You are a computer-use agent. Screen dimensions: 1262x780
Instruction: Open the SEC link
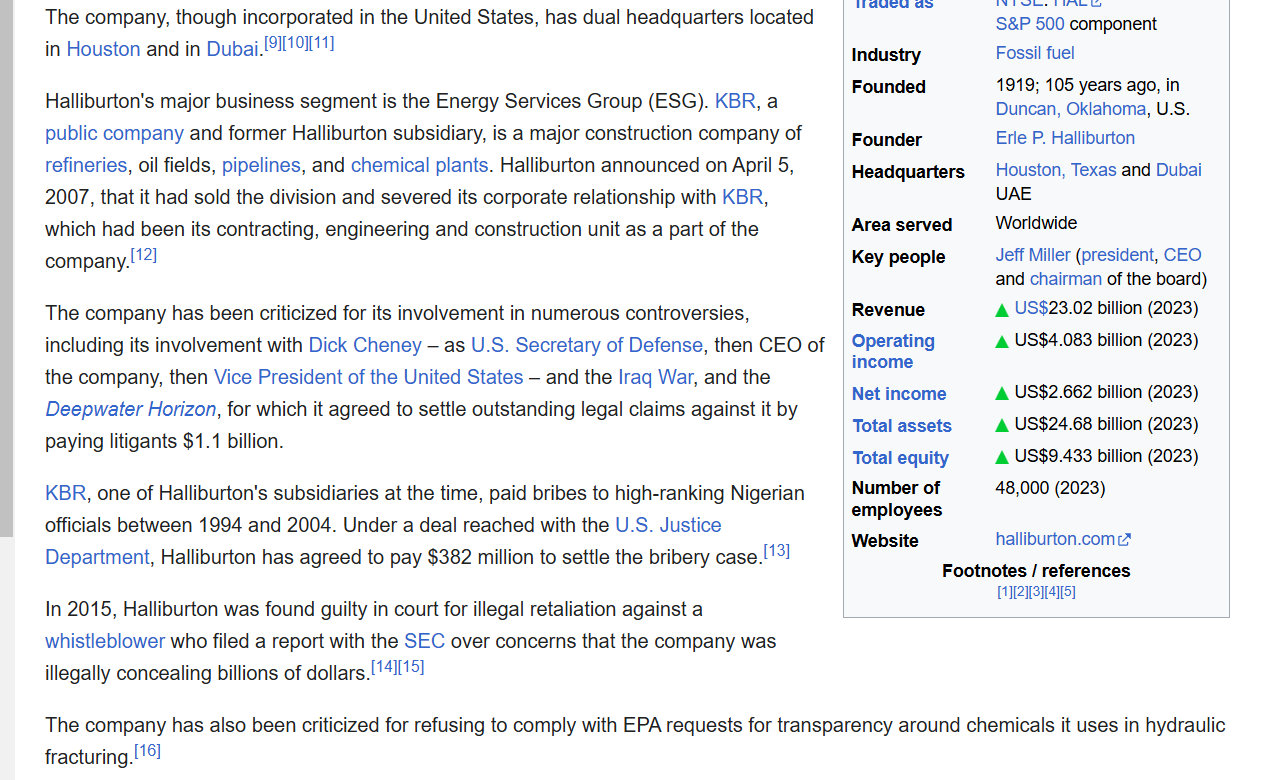click(x=424, y=641)
